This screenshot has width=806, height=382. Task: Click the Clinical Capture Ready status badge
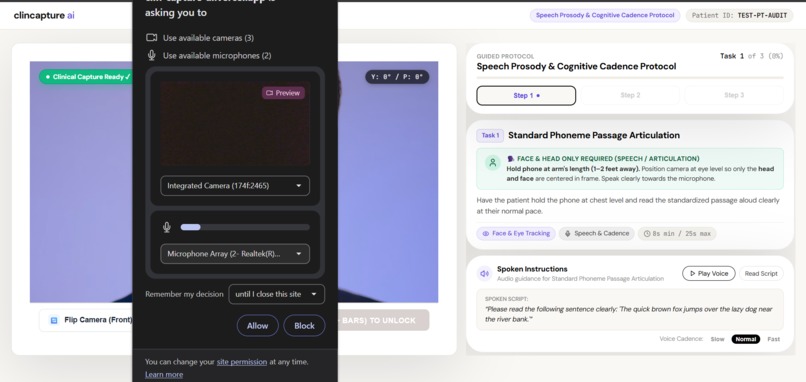[x=86, y=77]
